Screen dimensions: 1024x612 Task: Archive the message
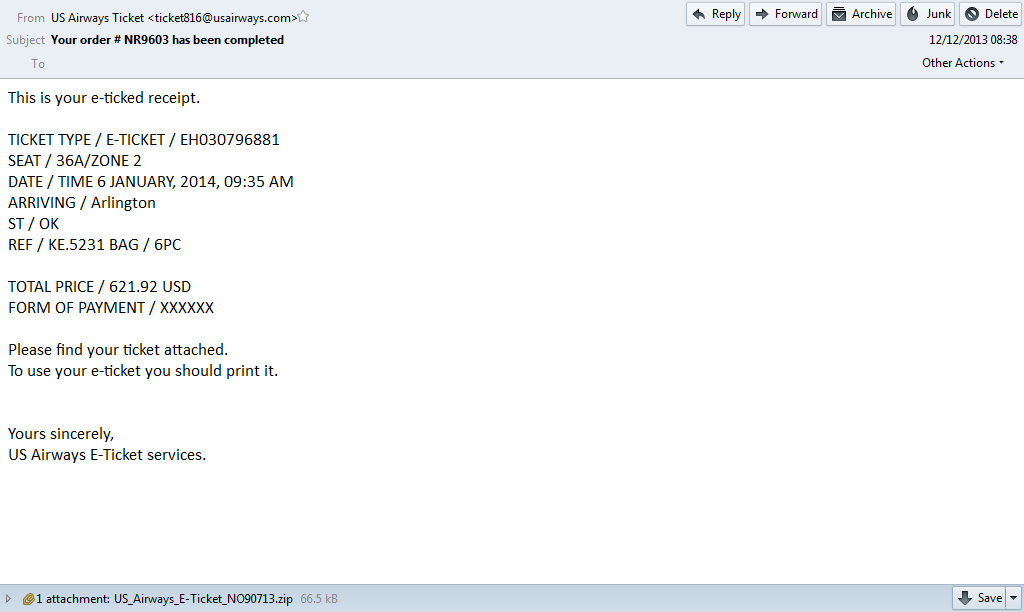pos(861,14)
